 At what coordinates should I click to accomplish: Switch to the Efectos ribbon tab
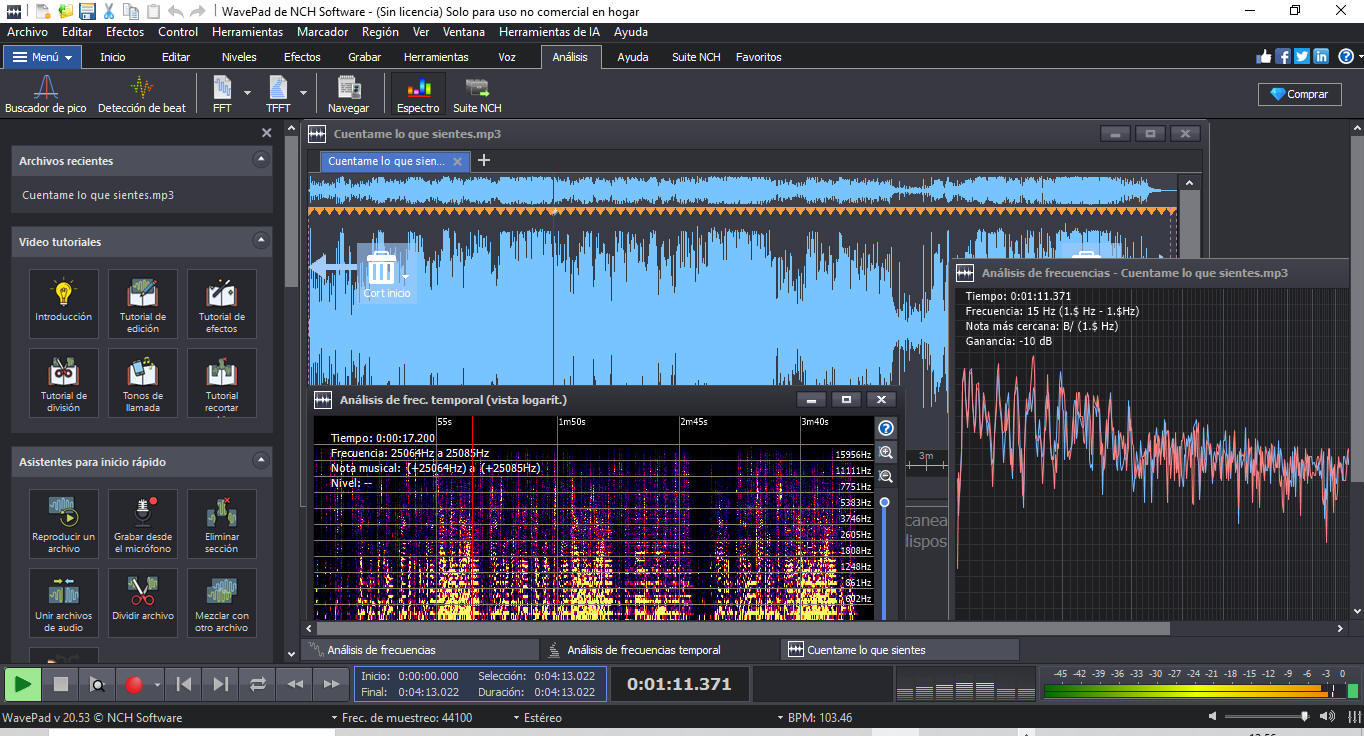point(301,57)
